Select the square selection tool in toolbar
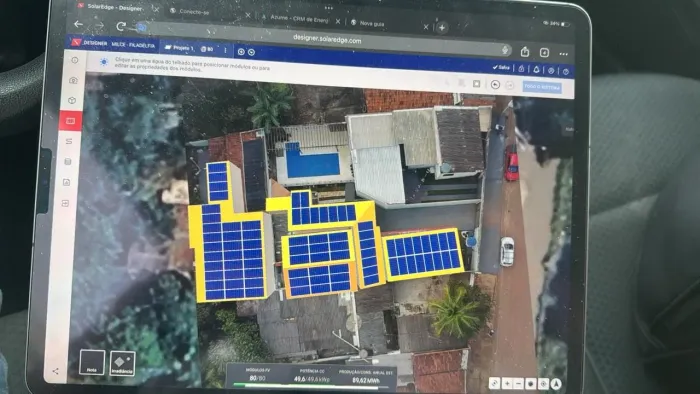The height and width of the screenshot is (394, 700). (476, 83)
